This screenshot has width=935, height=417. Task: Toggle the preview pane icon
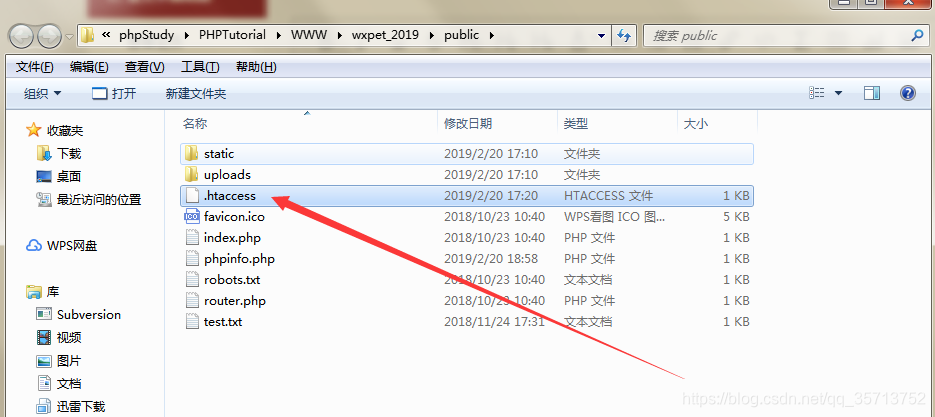click(x=872, y=93)
